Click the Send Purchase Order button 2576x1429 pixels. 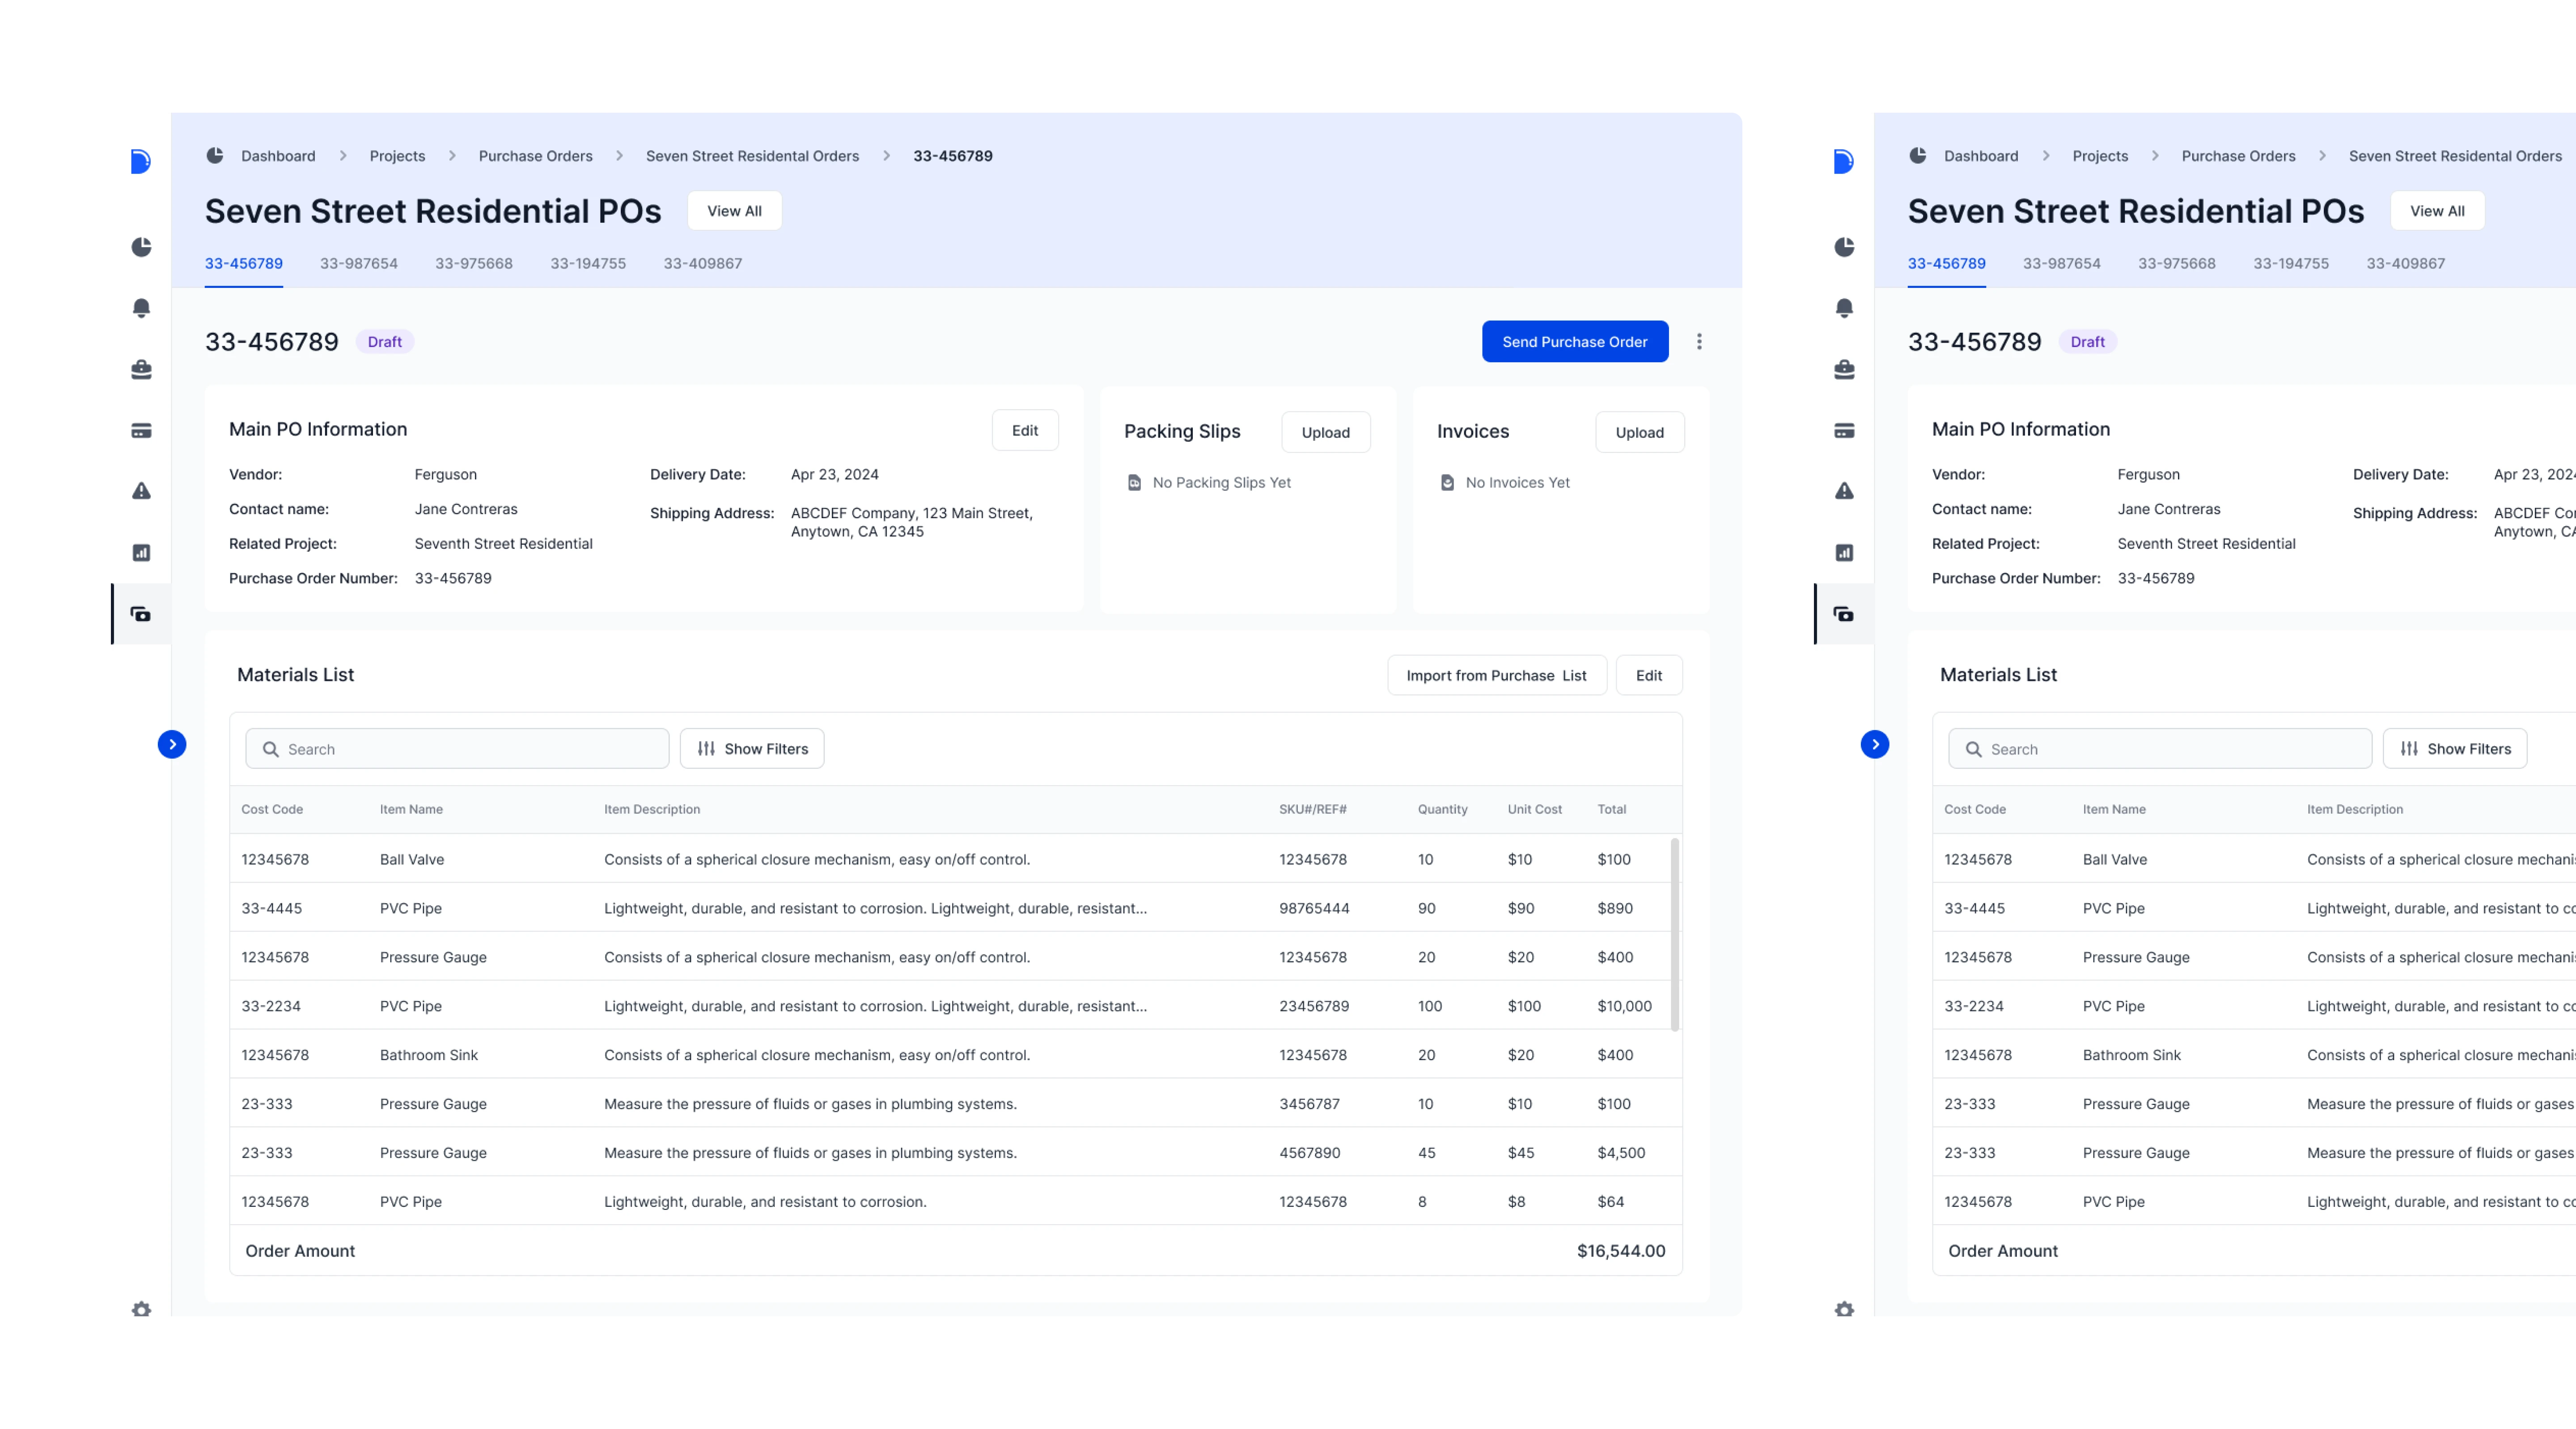click(x=1574, y=342)
